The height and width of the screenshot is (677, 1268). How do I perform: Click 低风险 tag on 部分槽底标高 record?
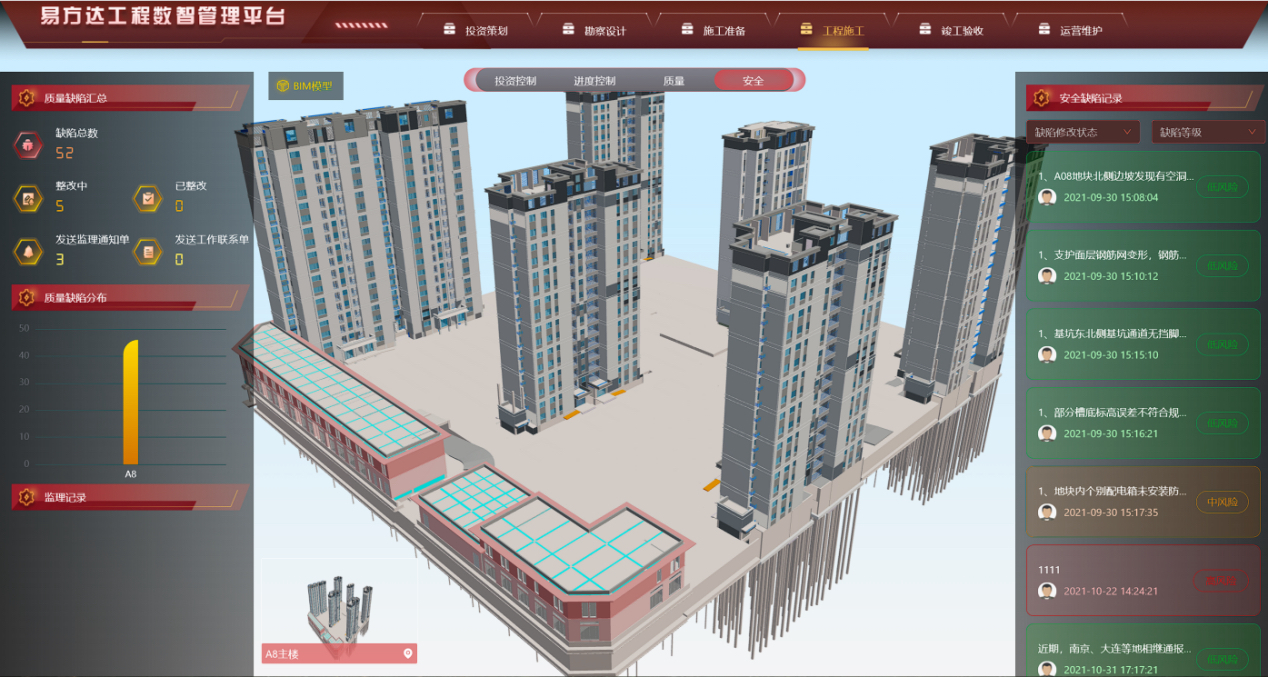point(1222,423)
